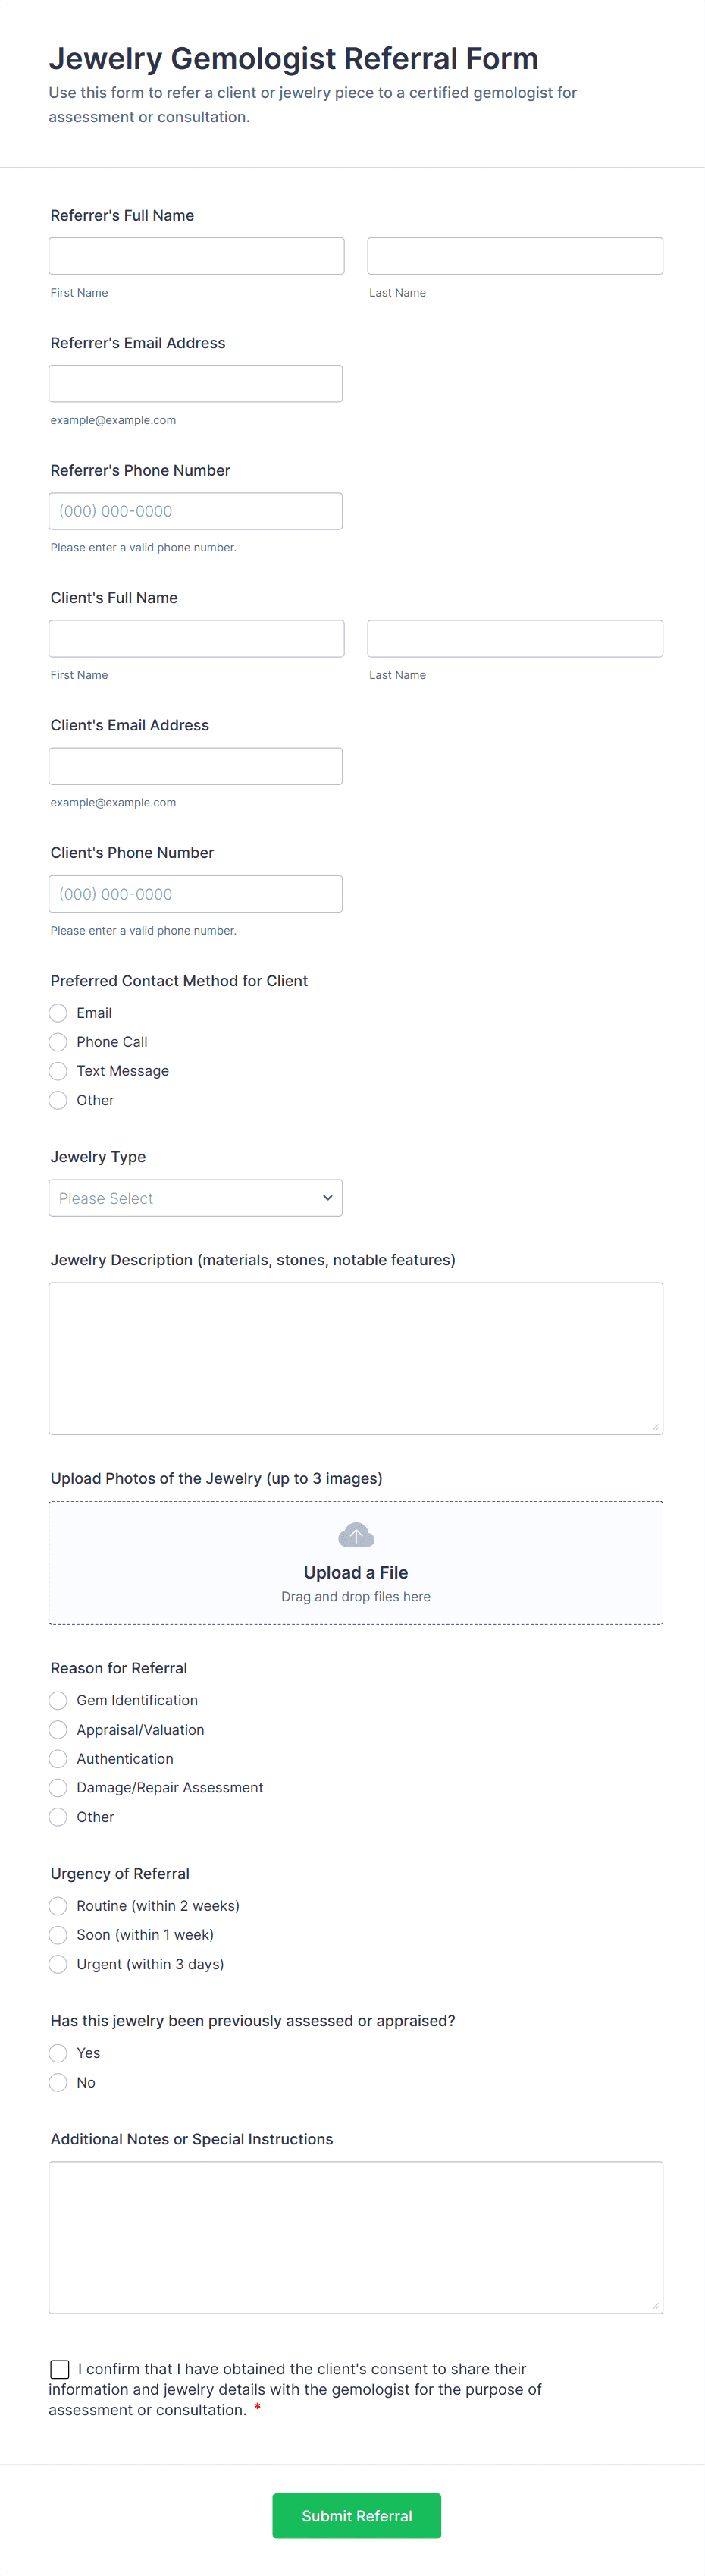Check the client consent confirmation box
705x2576 pixels.
(60, 2369)
